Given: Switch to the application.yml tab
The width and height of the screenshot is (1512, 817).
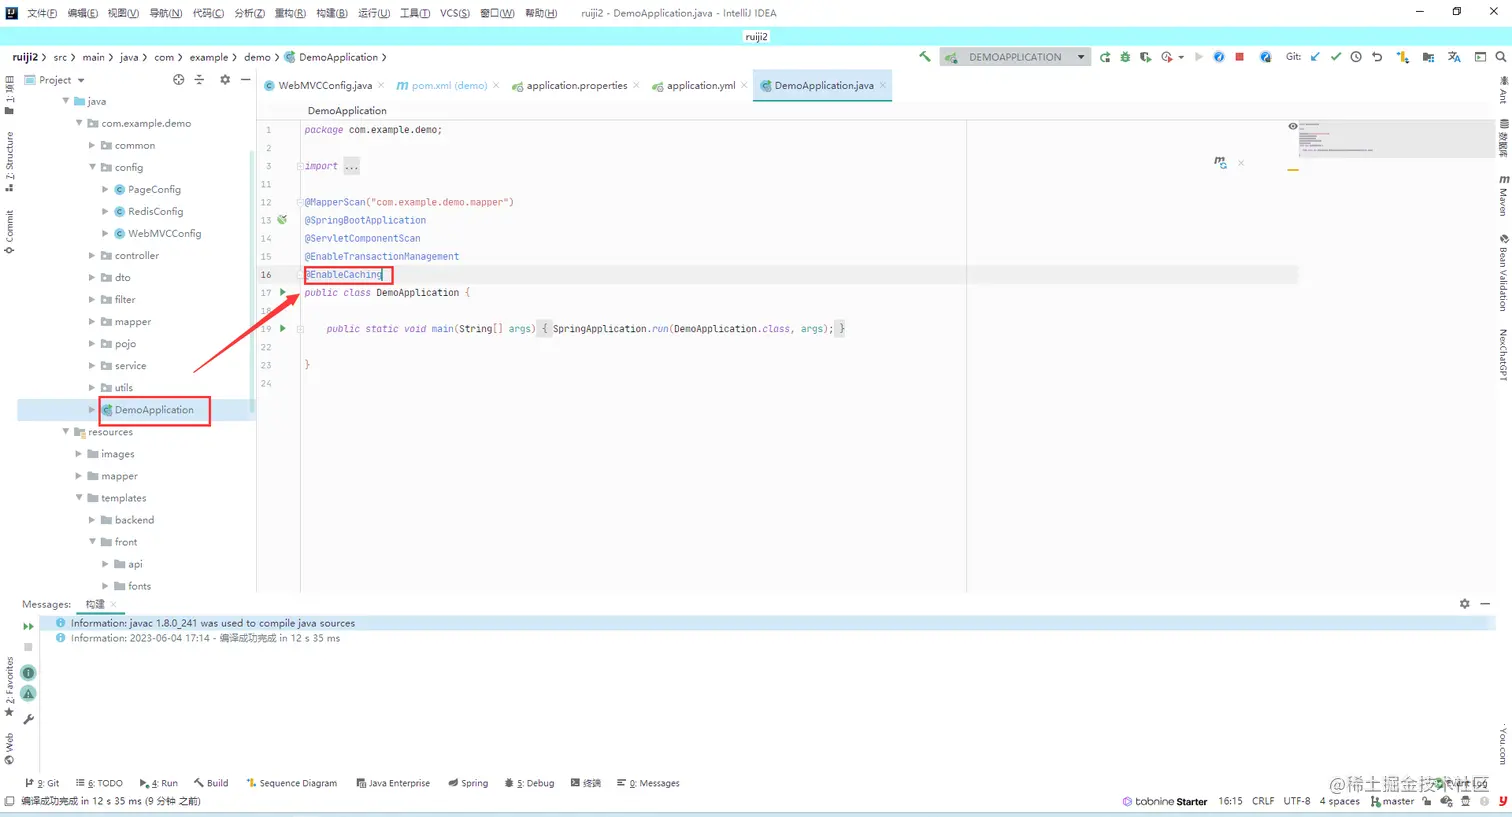Looking at the screenshot, I should (x=700, y=86).
